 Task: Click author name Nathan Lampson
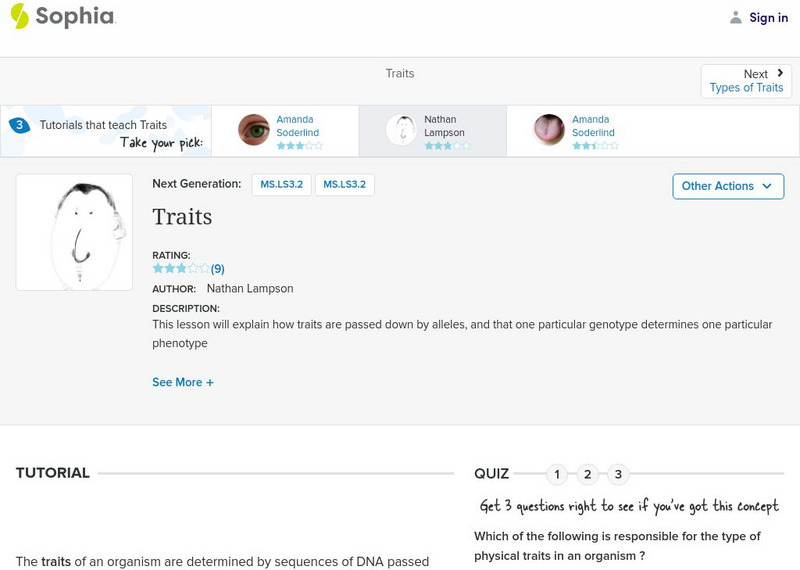point(250,289)
